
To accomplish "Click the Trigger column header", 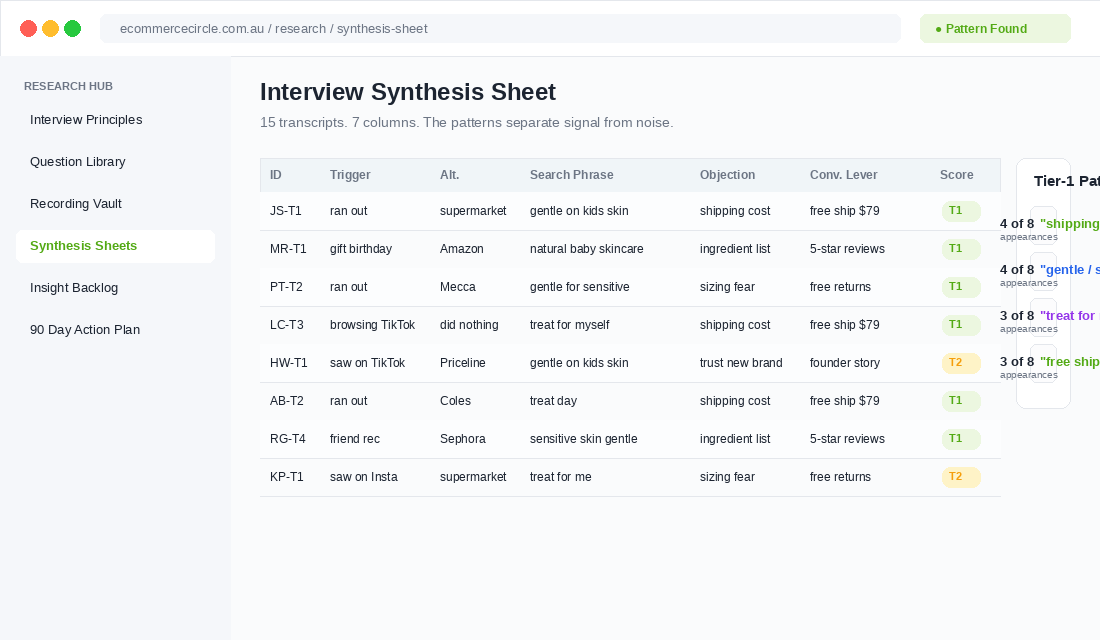I will tap(350, 175).
